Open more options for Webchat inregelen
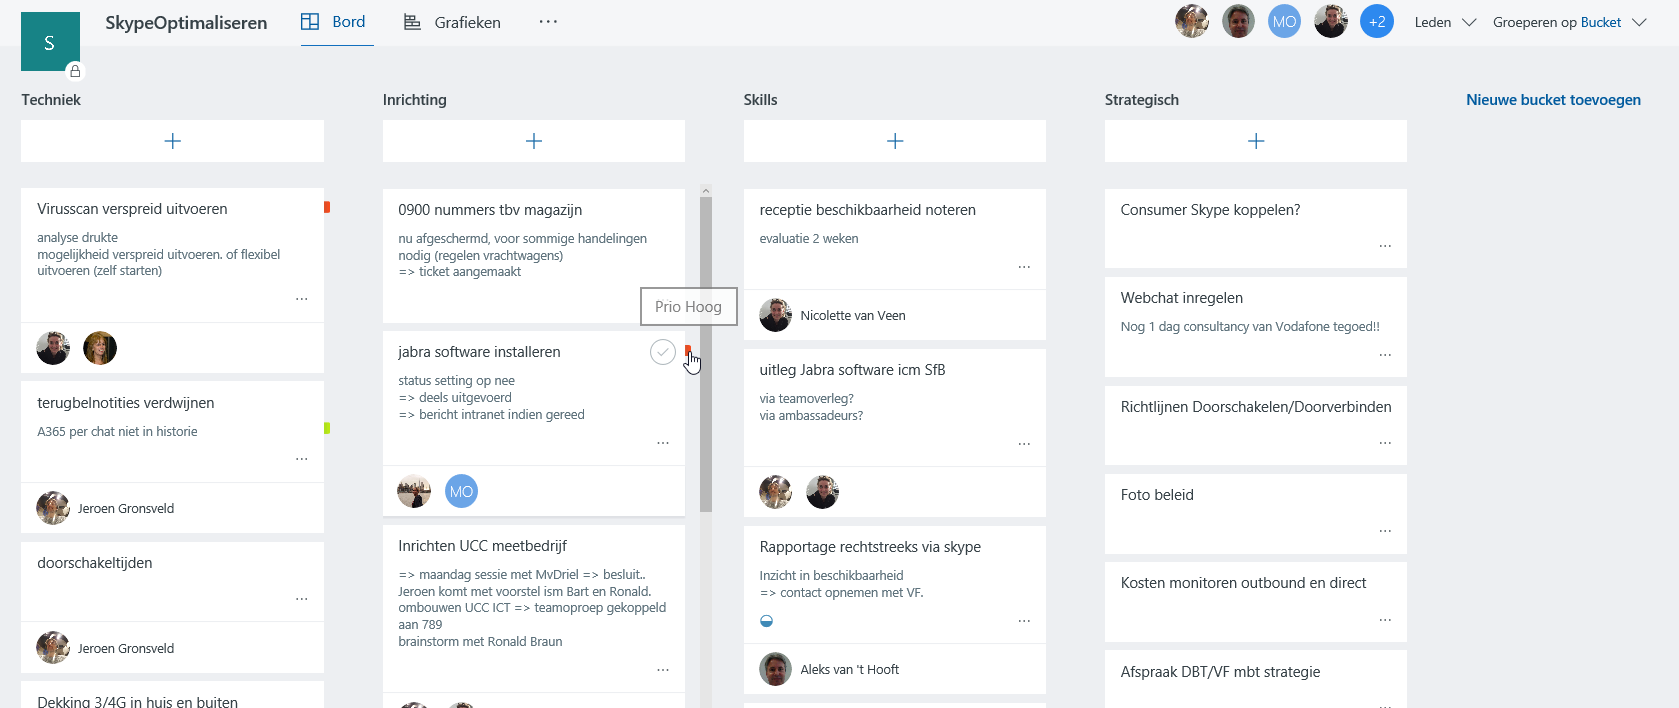Viewport: 1679px width, 708px height. 1385,355
